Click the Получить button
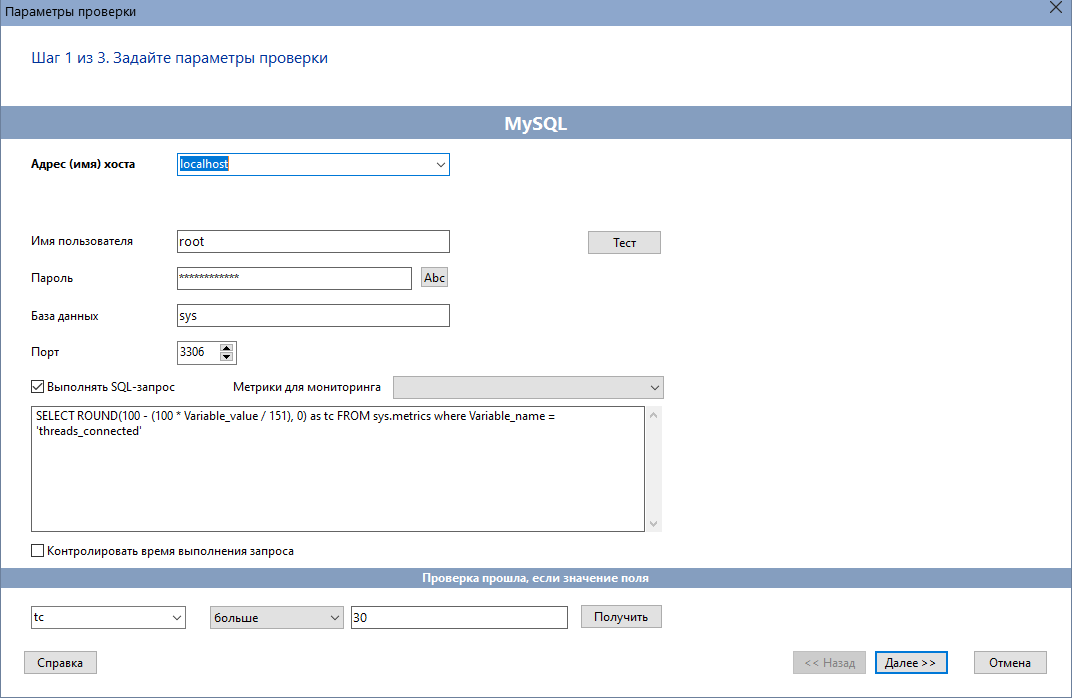 (621, 617)
